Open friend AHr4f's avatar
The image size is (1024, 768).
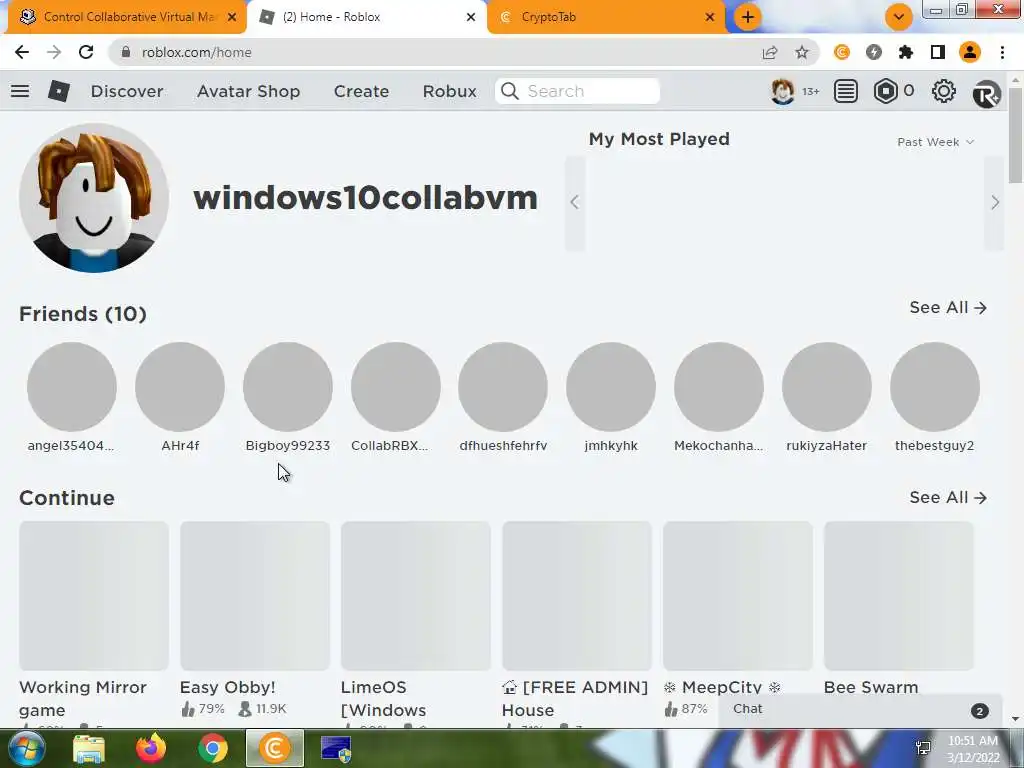[180, 387]
